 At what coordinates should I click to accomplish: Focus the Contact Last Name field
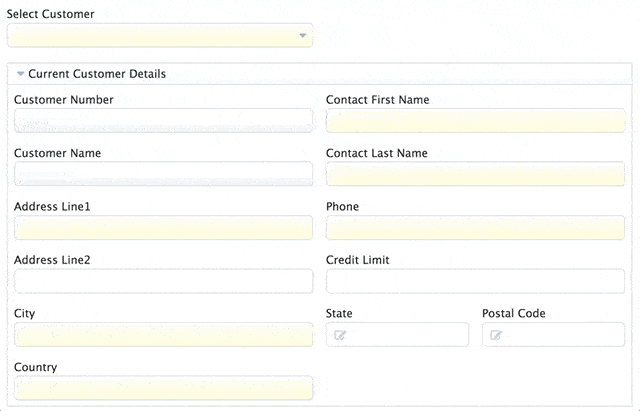475,174
